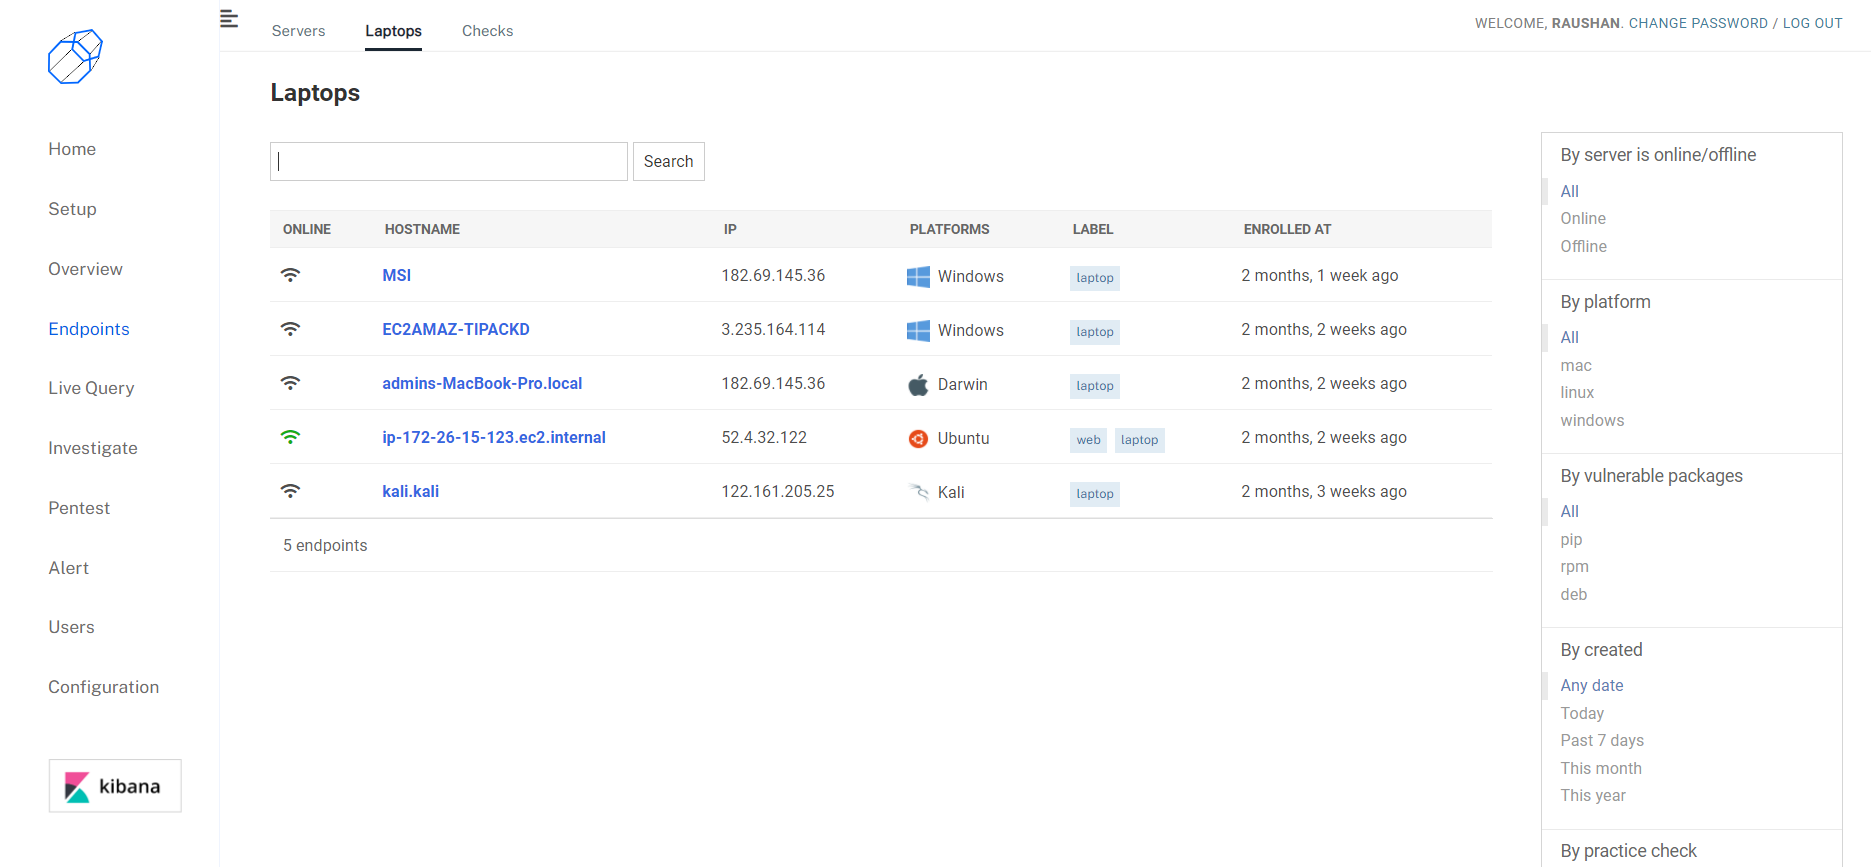Screen dimensions: 1871x867
Task: Filter platform by windows
Action: tap(1592, 421)
